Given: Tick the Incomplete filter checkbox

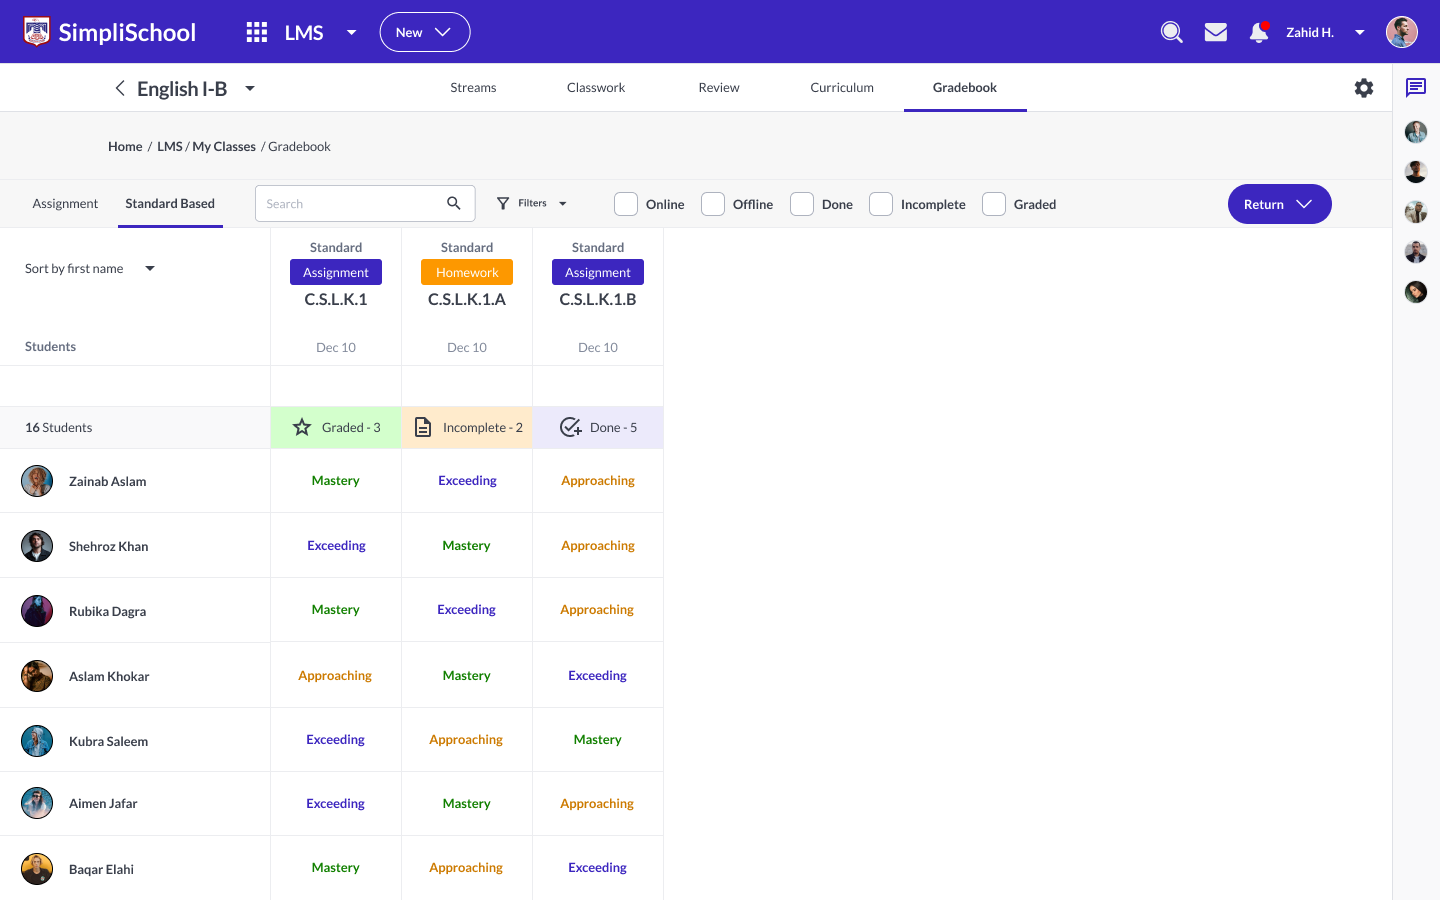Looking at the screenshot, I should coord(881,204).
